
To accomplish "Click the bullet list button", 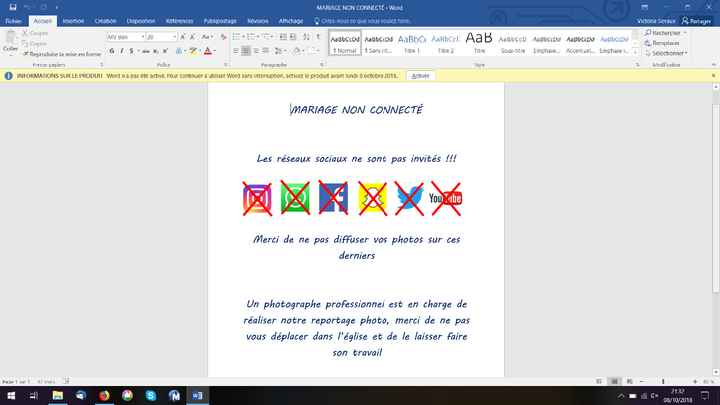I will click(x=237, y=37).
